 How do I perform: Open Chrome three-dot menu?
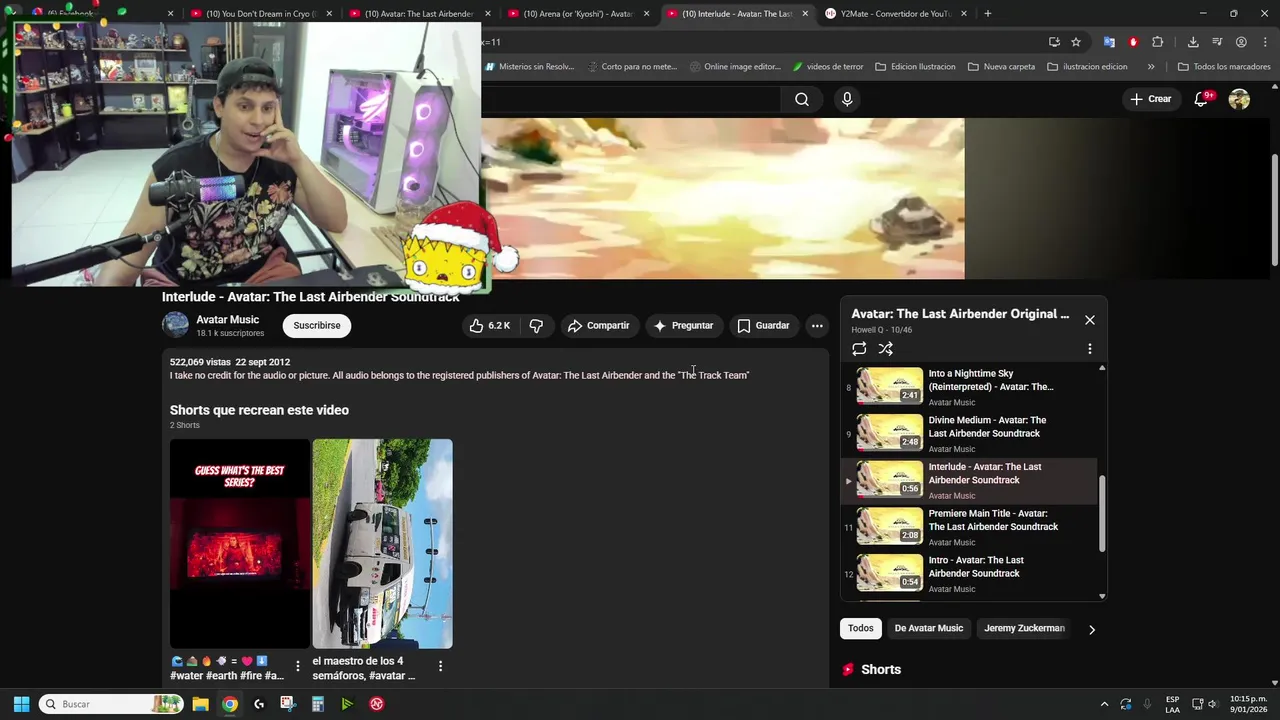click(x=1265, y=42)
